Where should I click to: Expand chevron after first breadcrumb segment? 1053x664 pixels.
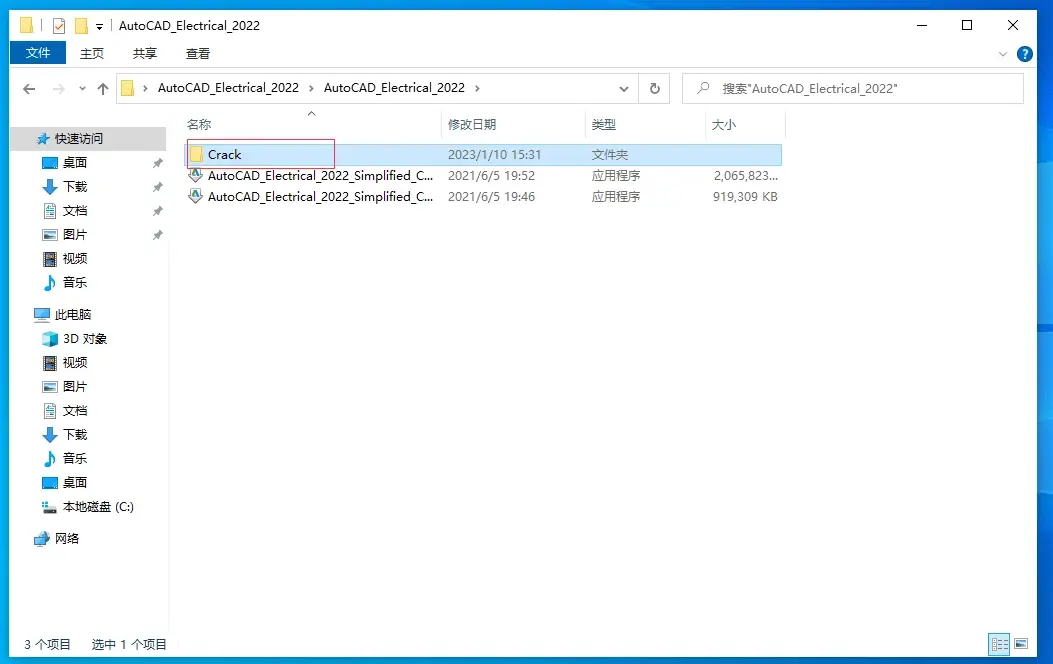click(312, 88)
